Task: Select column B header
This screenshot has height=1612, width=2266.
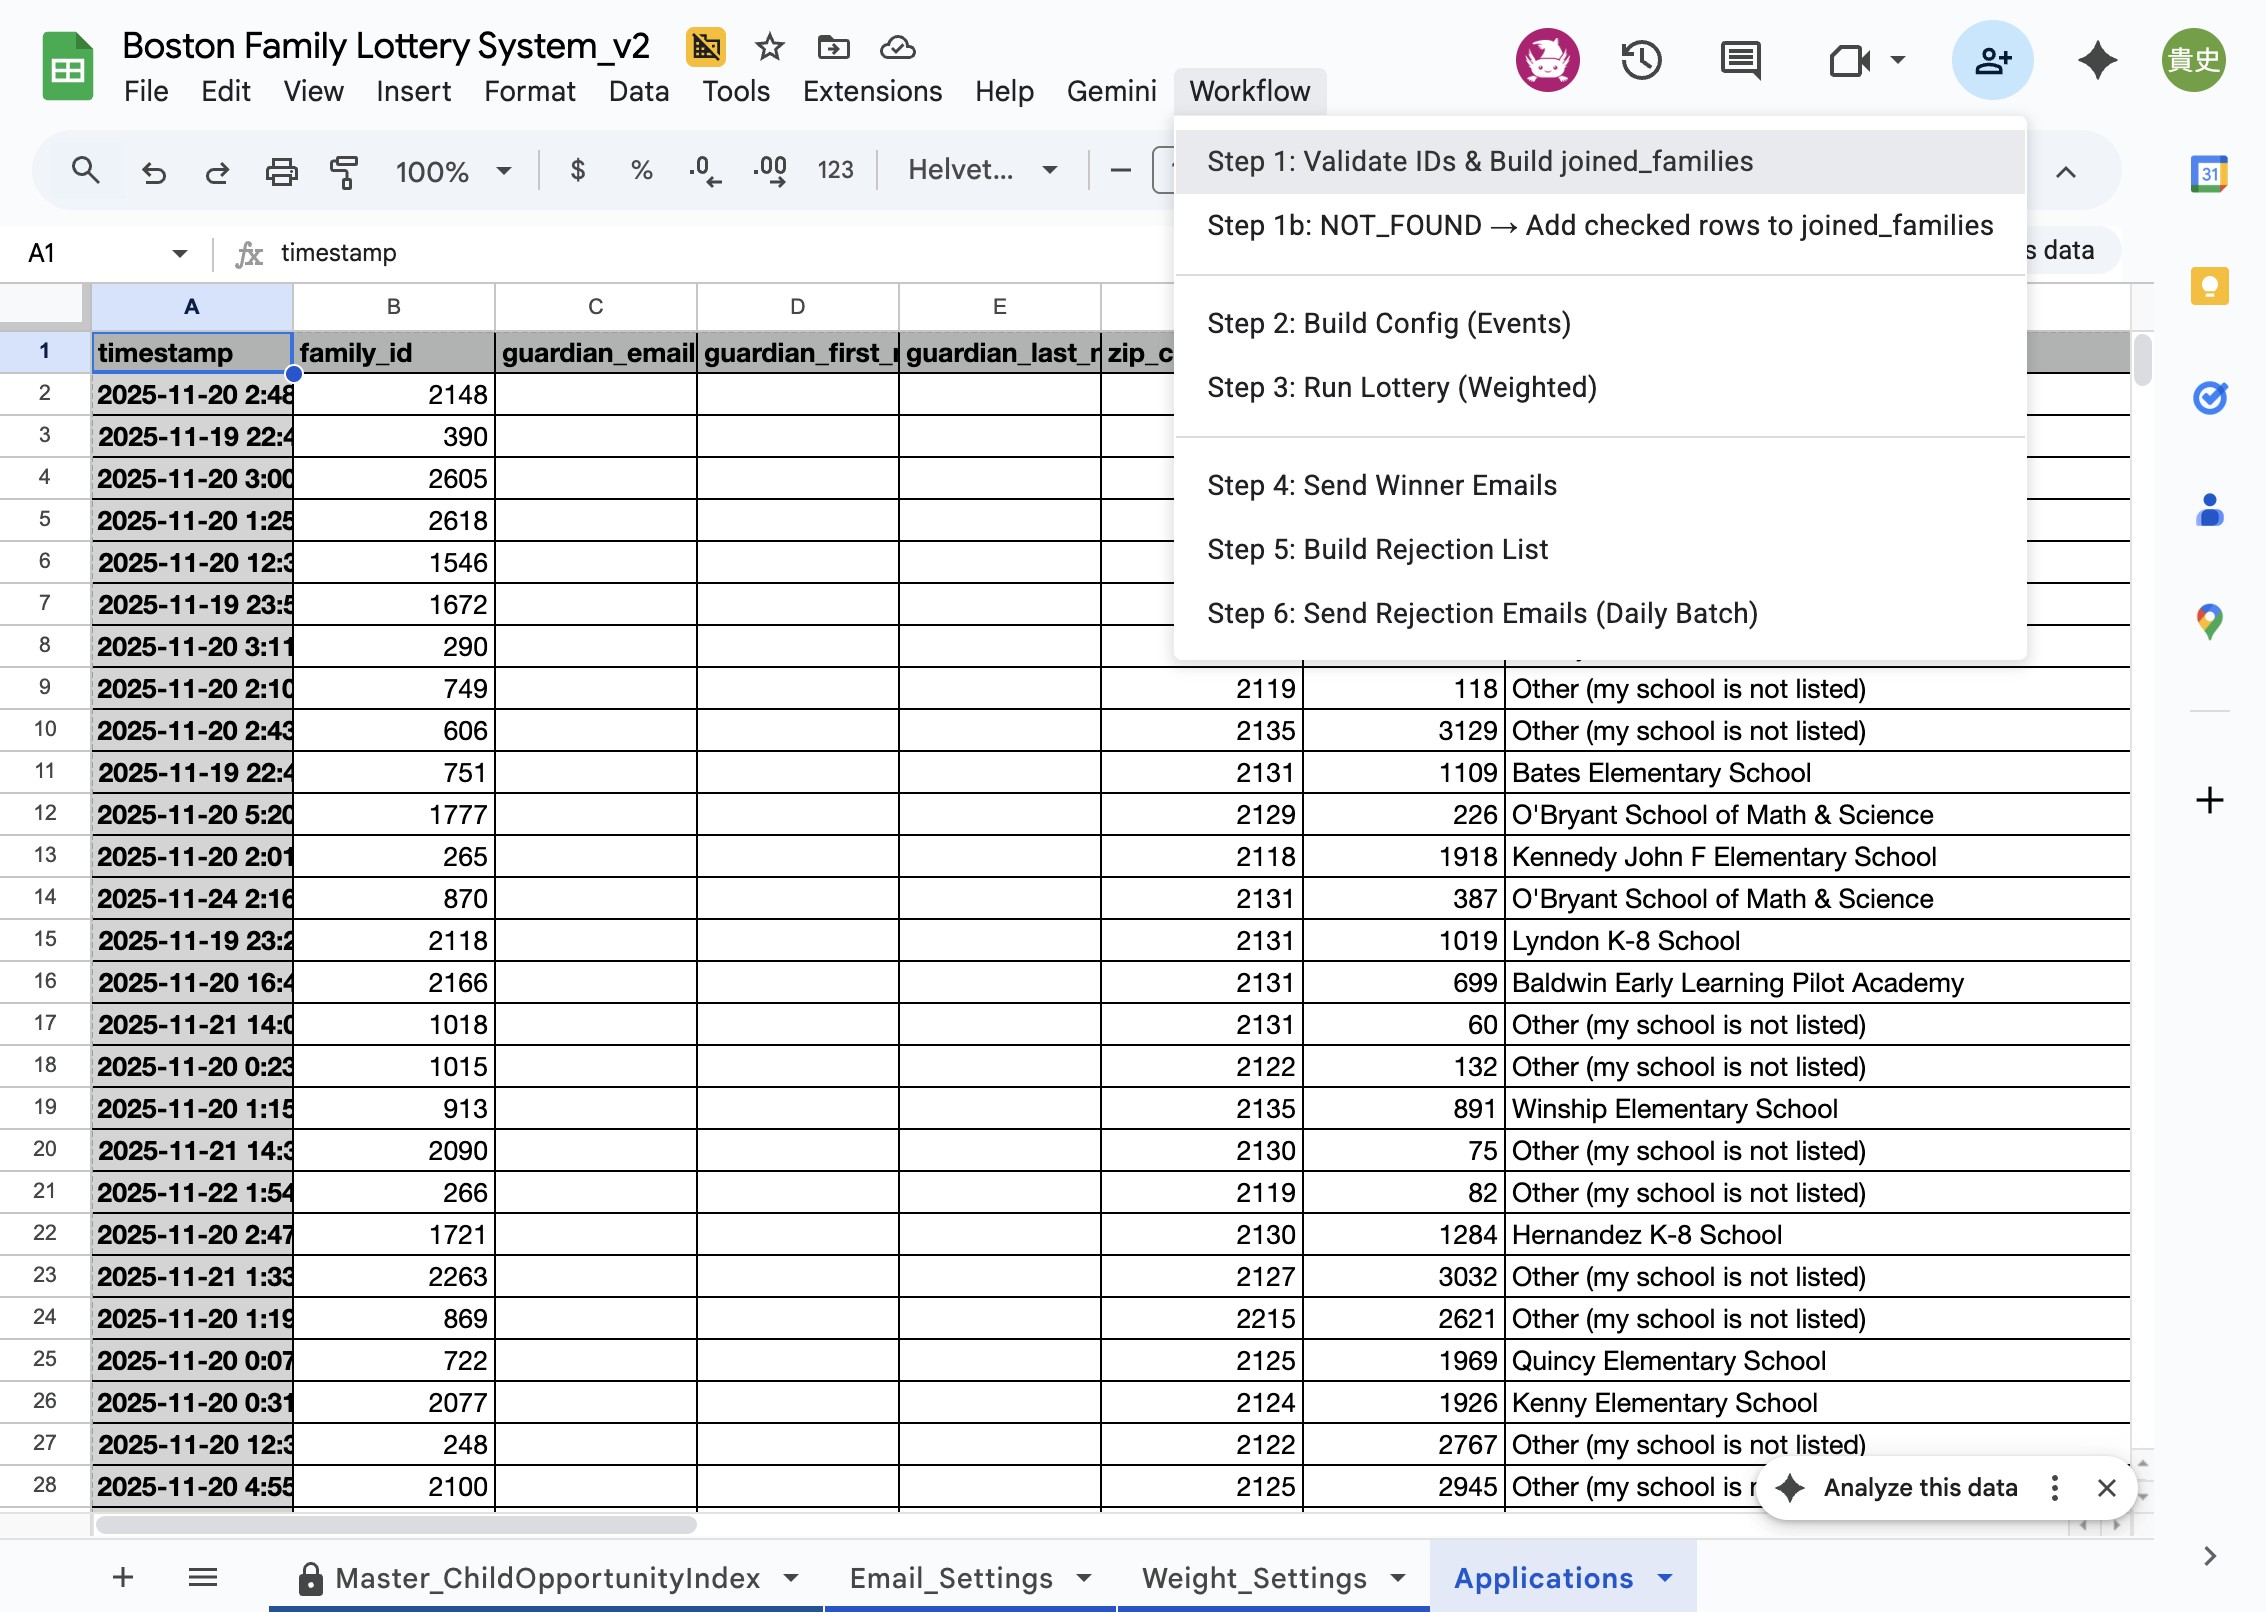Action: (x=394, y=307)
